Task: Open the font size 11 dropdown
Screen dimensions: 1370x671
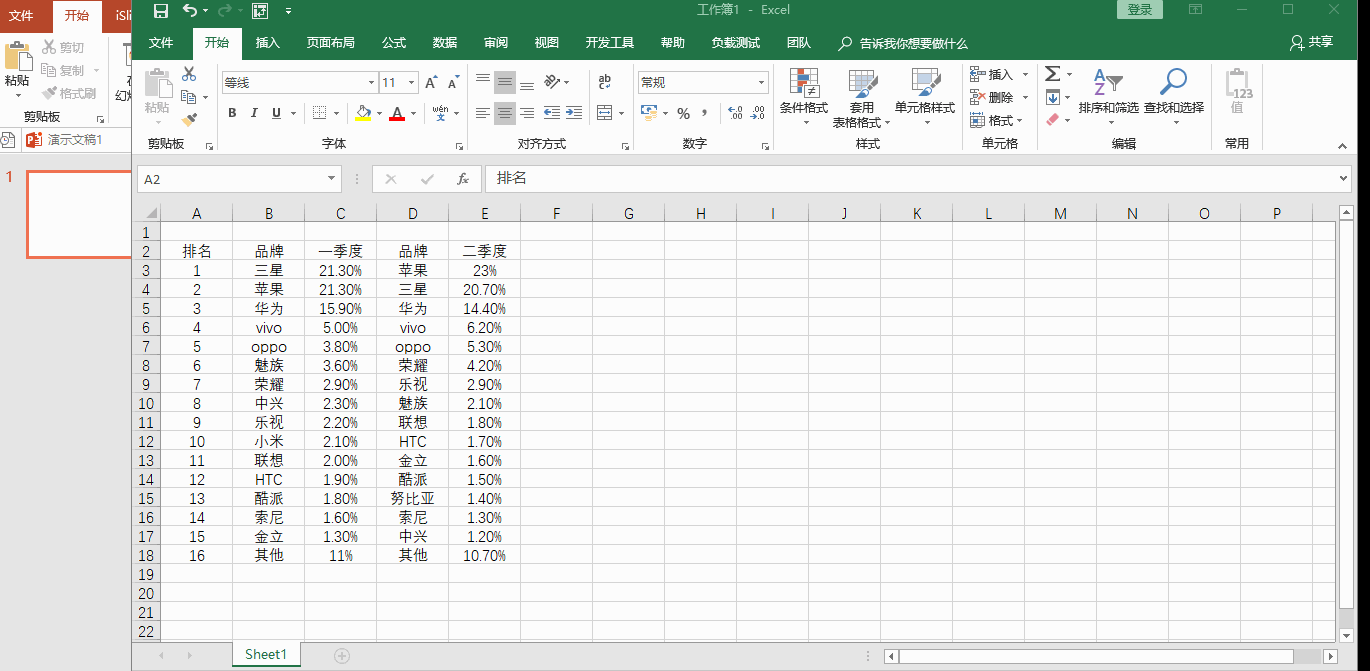Action: [412, 83]
